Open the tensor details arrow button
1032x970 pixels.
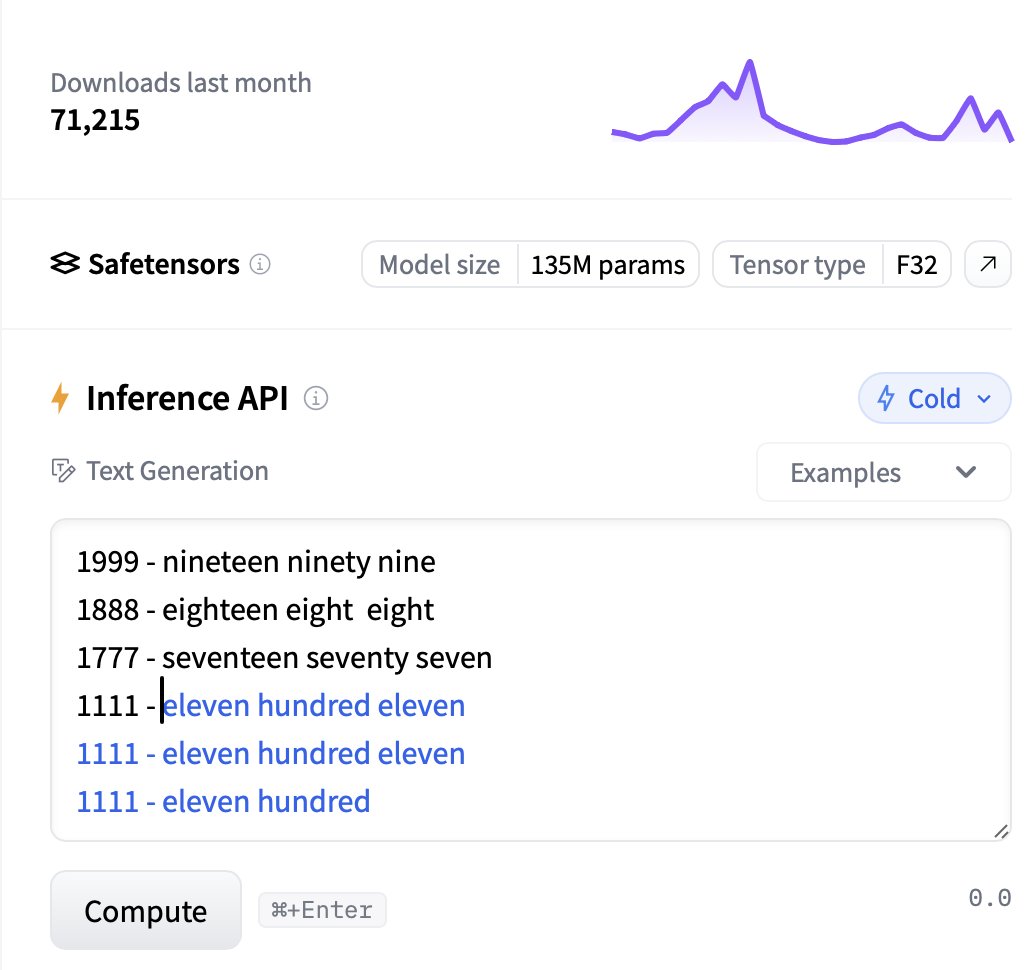[x=987, y=265]
